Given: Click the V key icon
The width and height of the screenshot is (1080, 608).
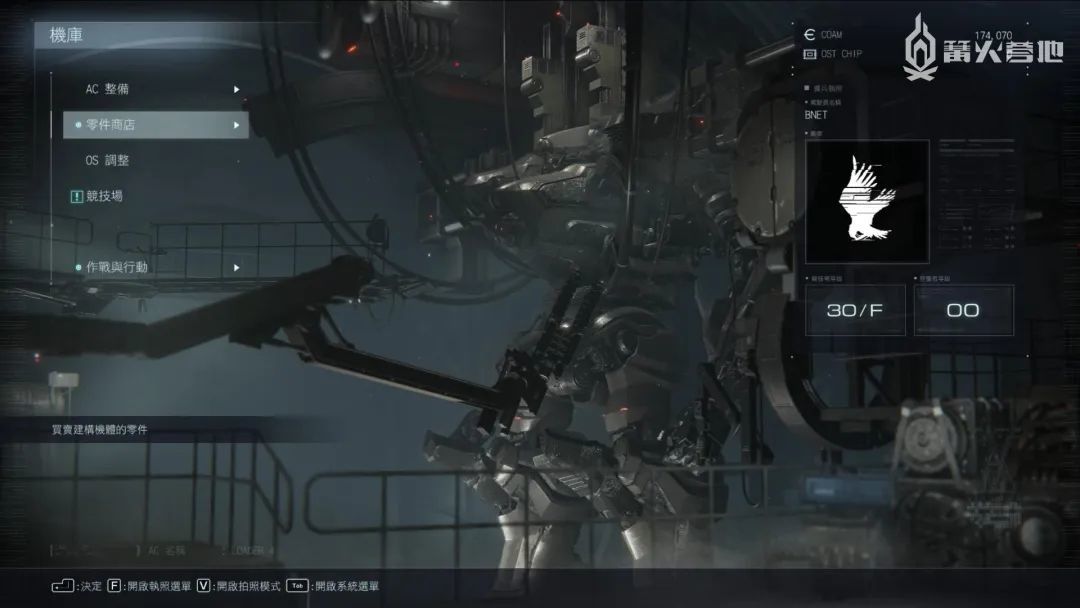Looking at the screenshot, I should [x=203, y=586].
